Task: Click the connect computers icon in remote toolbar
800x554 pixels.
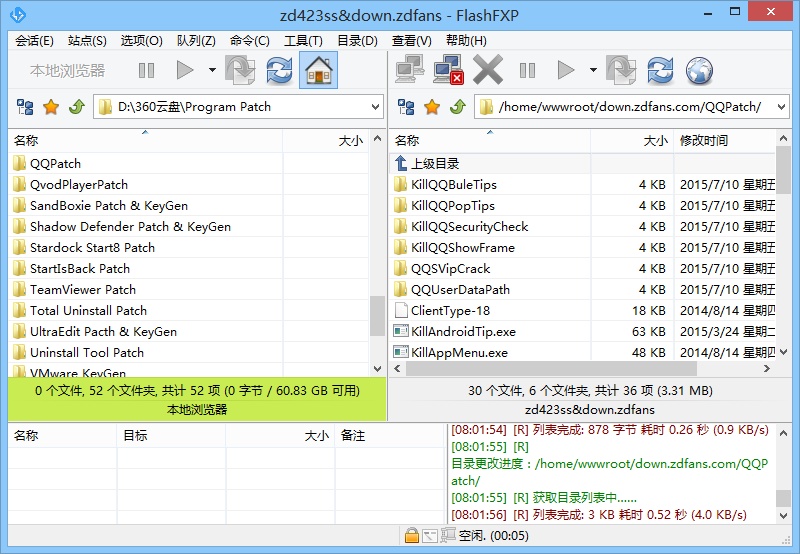Action: coord(410,69)
